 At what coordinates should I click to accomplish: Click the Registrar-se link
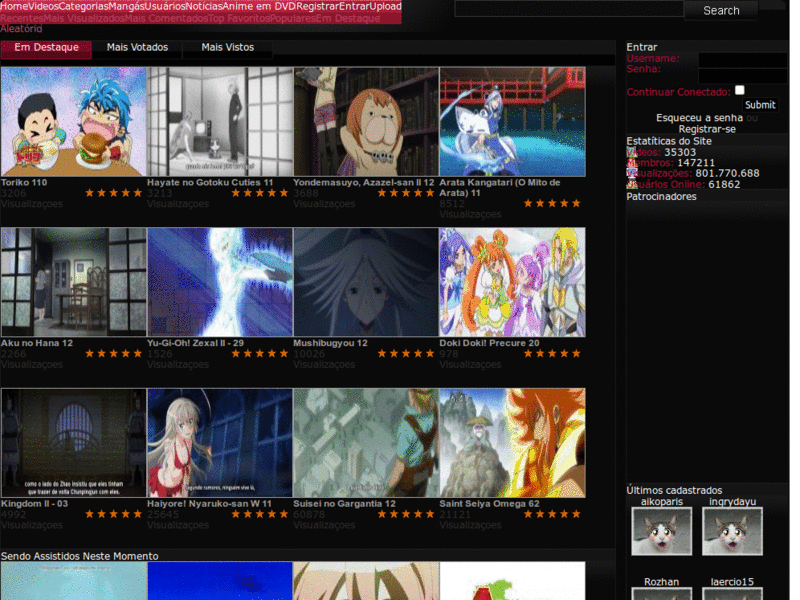point(707,129)
